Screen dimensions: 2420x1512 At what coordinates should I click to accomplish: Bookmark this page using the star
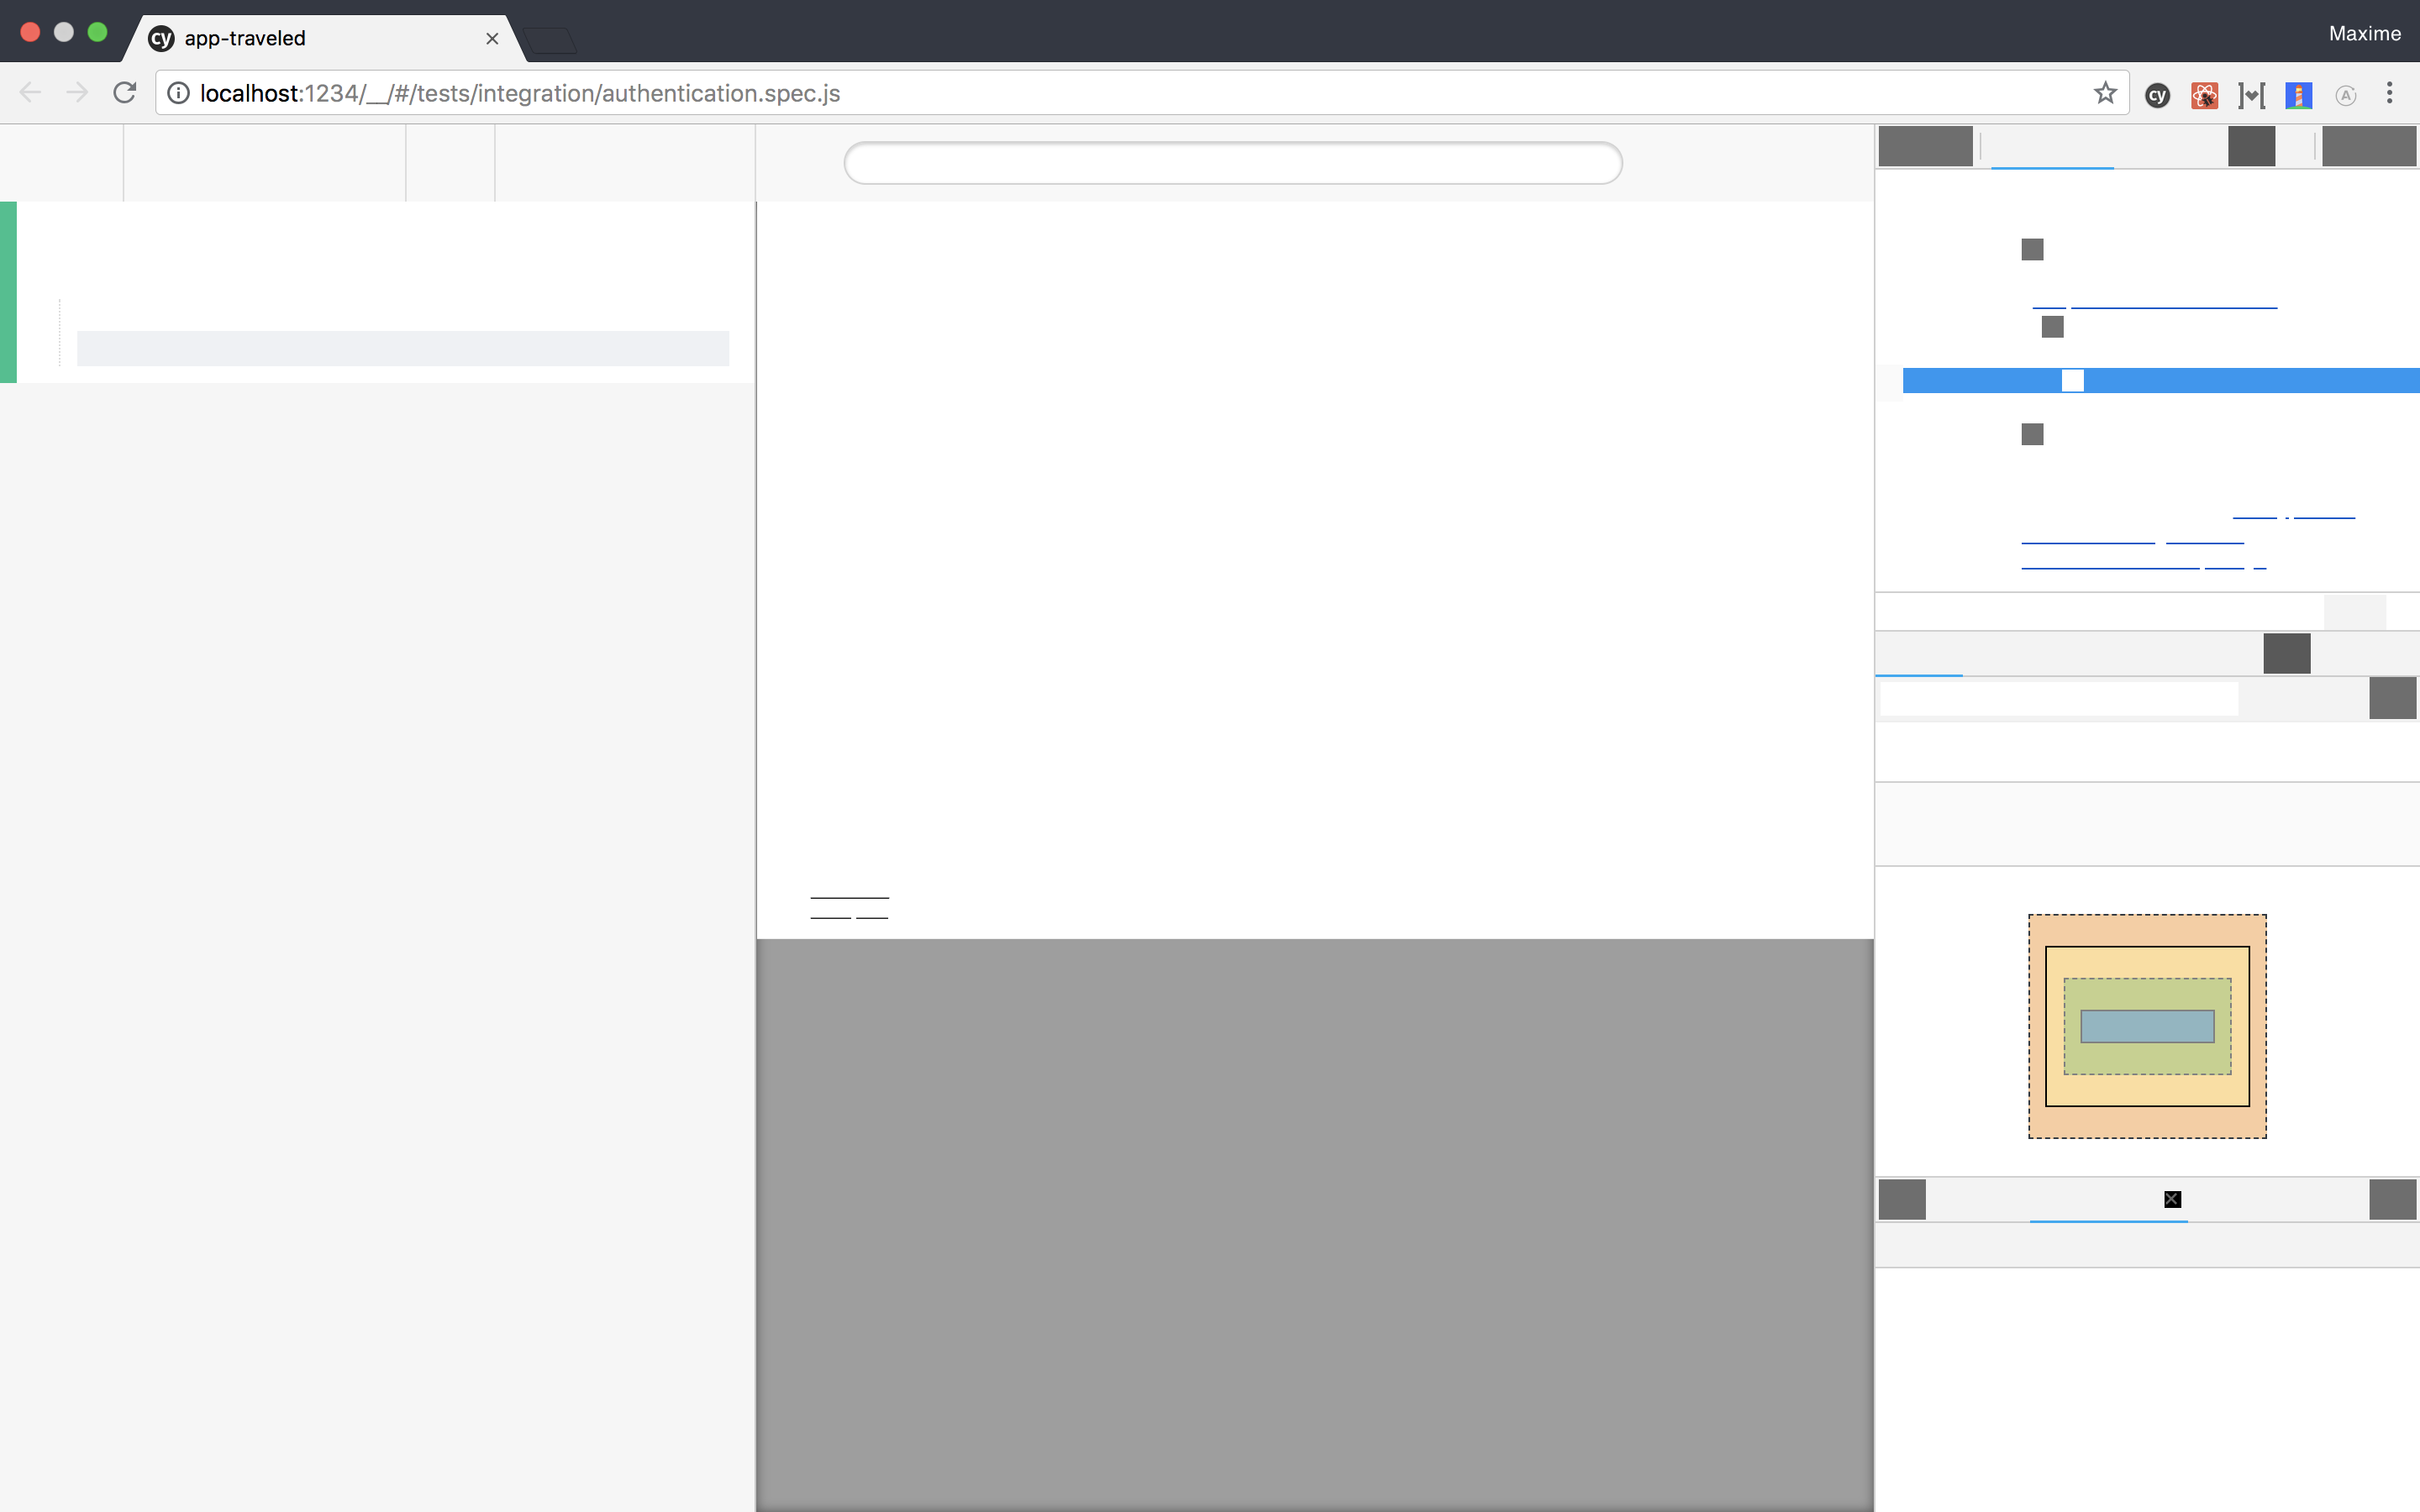point(2105,93)
